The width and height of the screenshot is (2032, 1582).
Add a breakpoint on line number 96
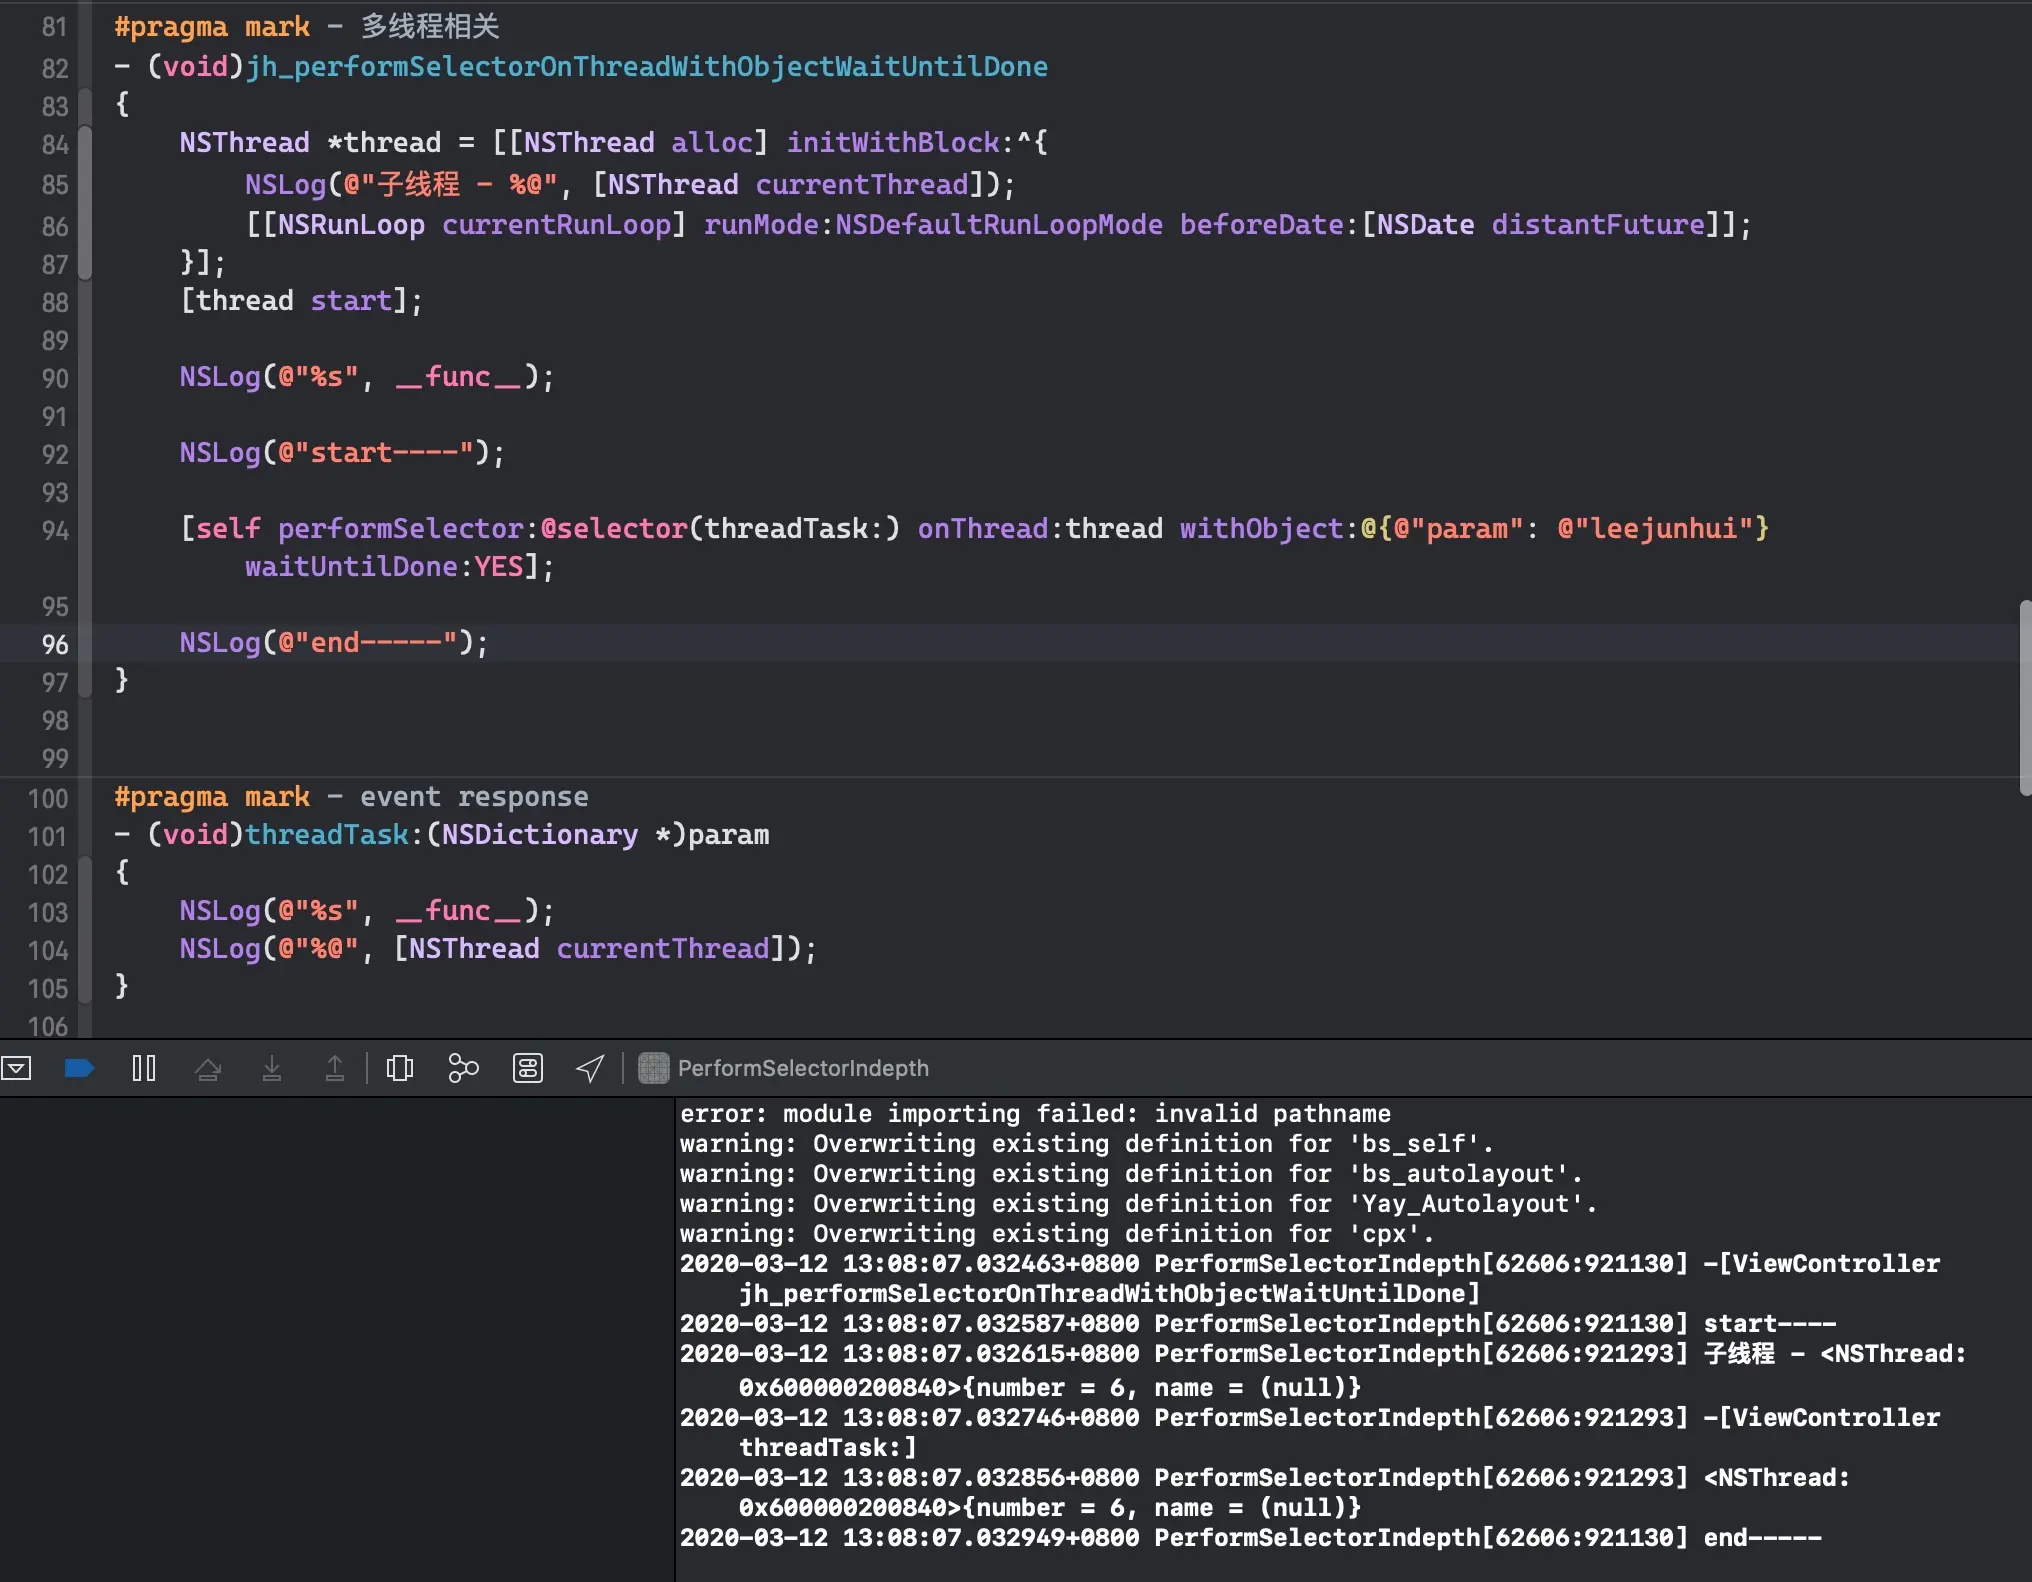point(54,644)
